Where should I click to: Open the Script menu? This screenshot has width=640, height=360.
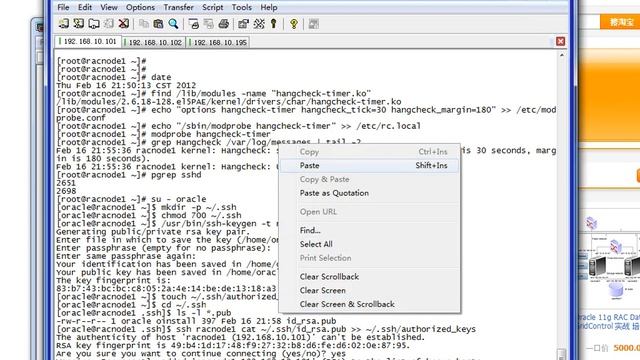tap(213, 7)
